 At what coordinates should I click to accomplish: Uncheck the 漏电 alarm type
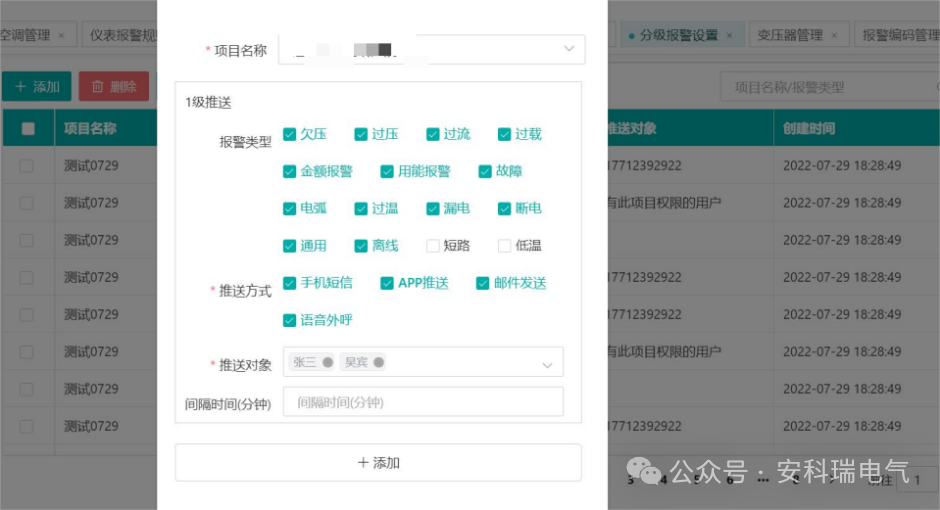[433, 209]
